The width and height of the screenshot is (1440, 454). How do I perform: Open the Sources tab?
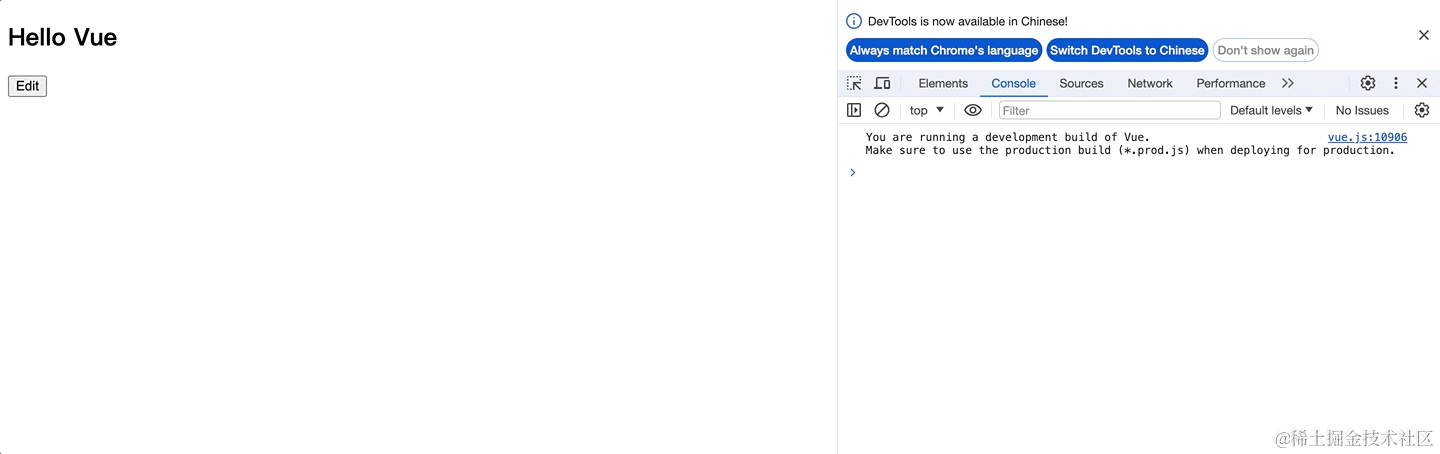(1081, 83)
